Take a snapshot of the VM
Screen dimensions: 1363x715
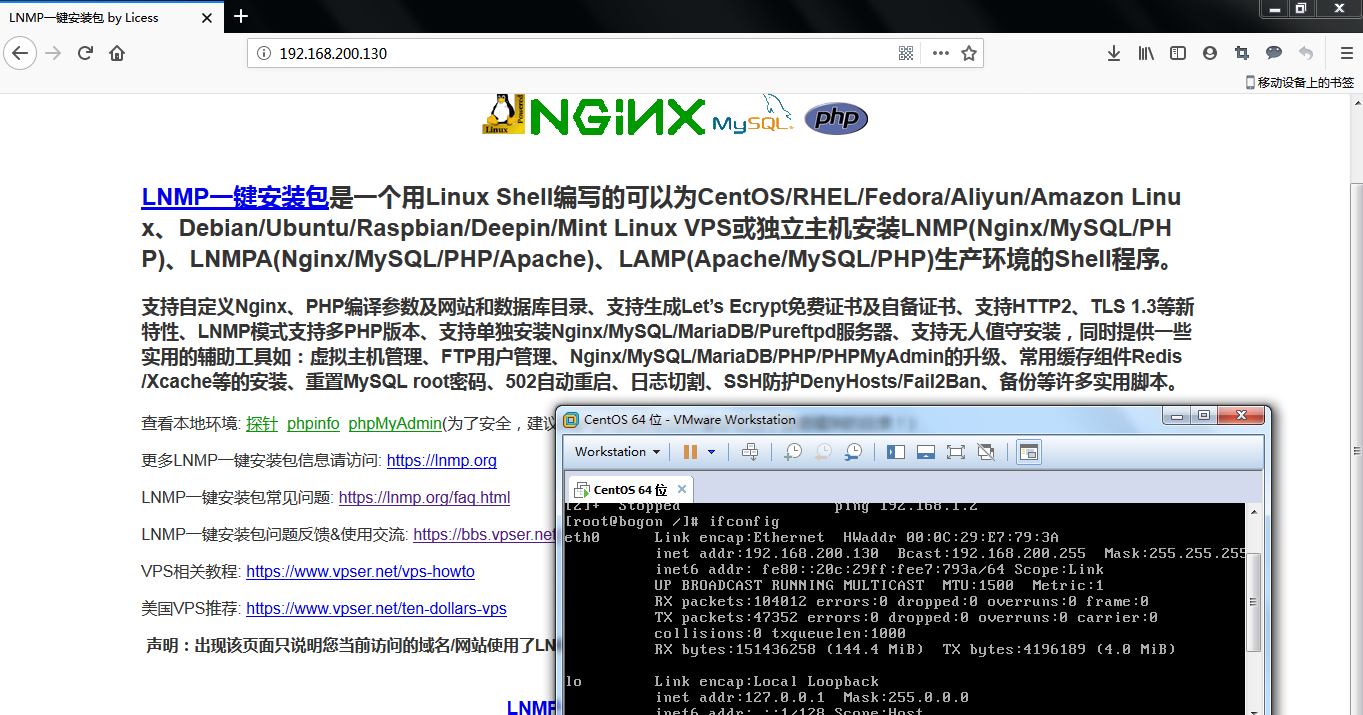[793, 452]
